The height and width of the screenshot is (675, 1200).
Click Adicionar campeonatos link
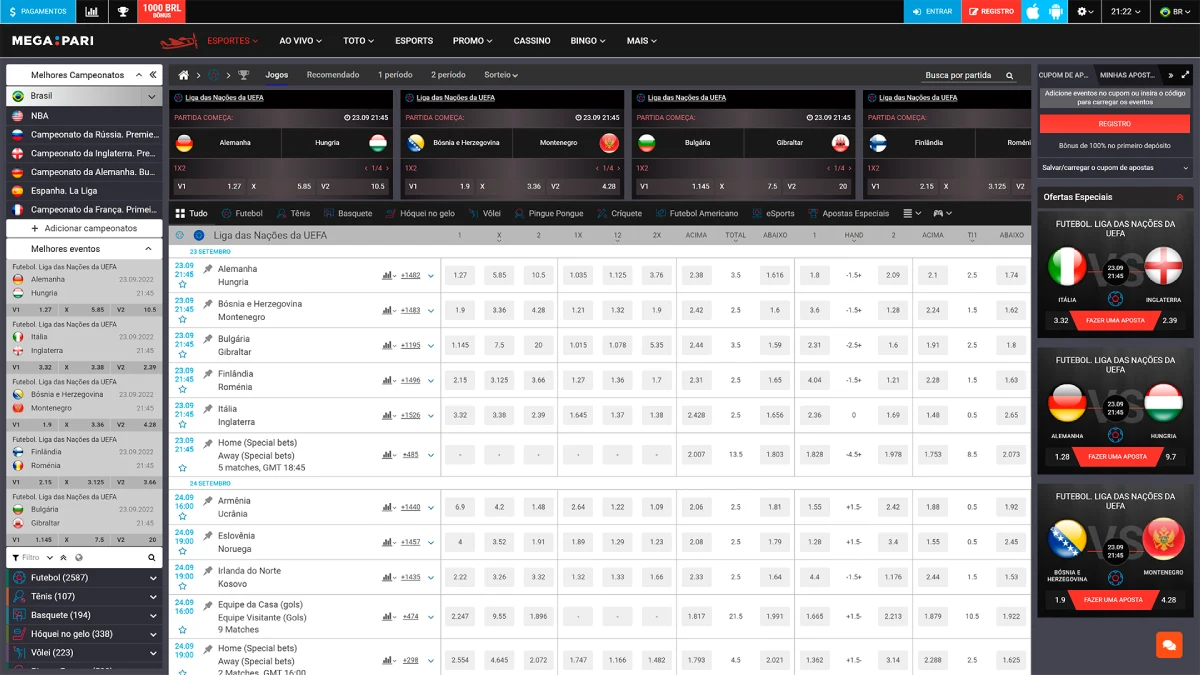click(x=84, y=229)
